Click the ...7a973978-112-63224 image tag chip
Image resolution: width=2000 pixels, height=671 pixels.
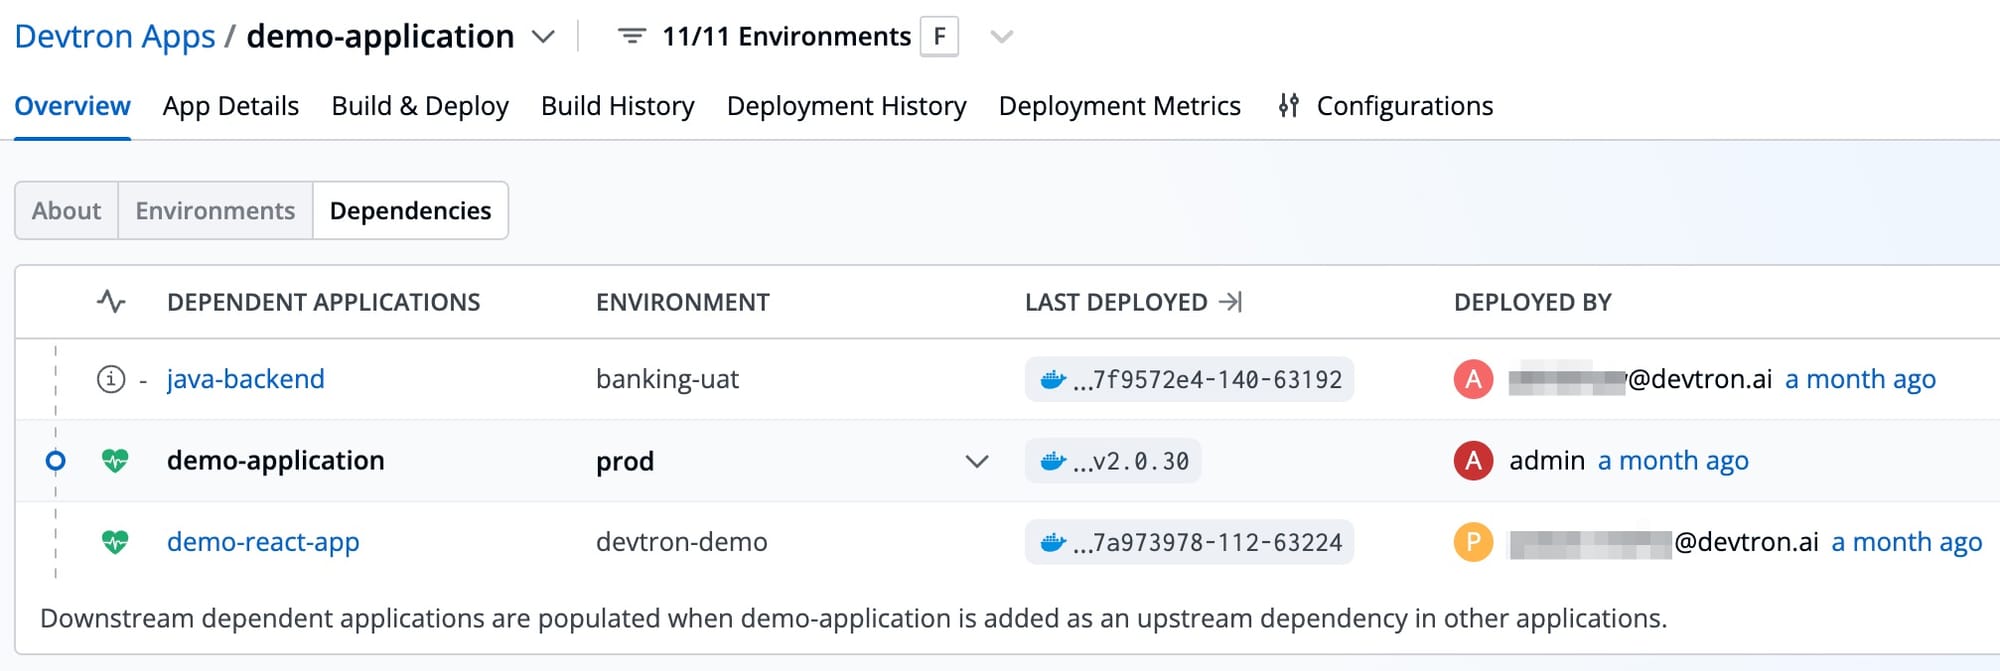1189,542
